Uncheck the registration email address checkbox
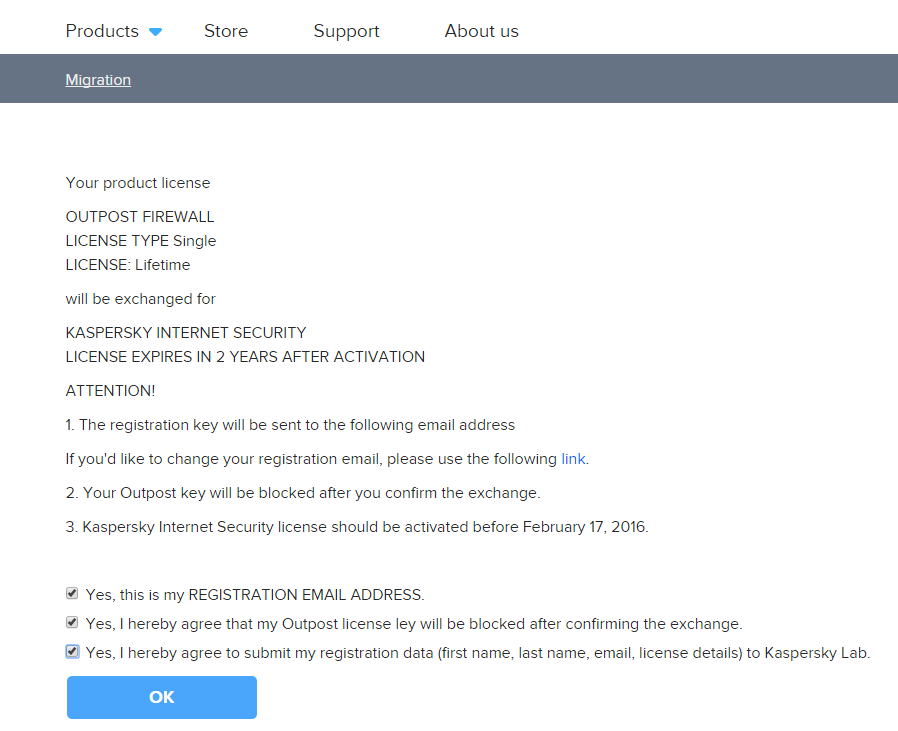This screenshot has height=731, width=898. coord(72,594)
